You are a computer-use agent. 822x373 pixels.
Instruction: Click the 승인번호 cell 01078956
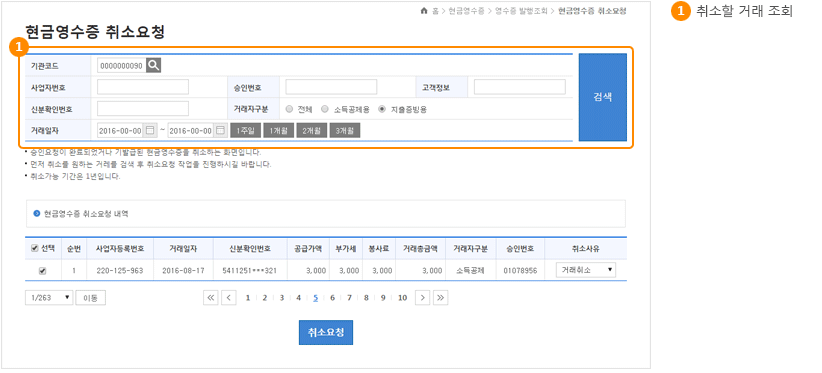[520, 271]
